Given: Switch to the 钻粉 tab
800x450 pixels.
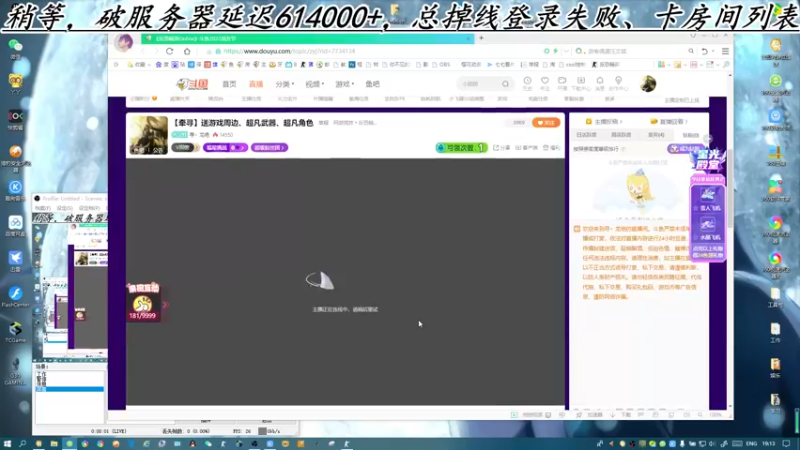Looking at the screenshot, I should [690, 135].
